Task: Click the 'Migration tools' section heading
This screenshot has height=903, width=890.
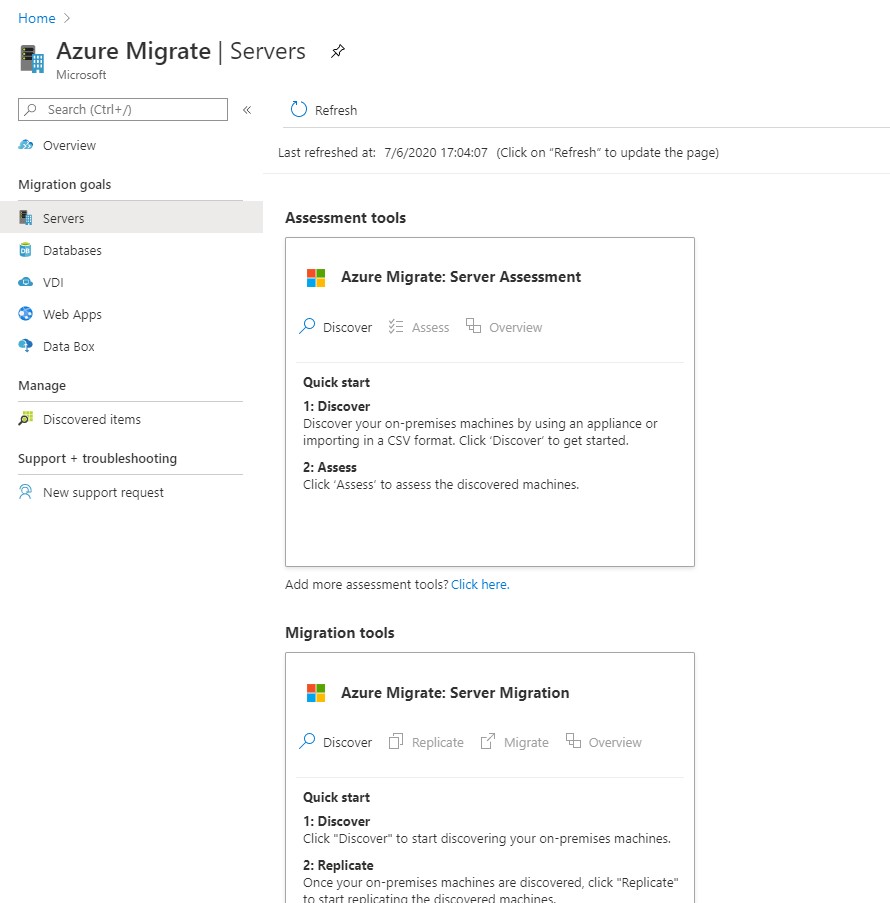Action: tap(340, 633)
